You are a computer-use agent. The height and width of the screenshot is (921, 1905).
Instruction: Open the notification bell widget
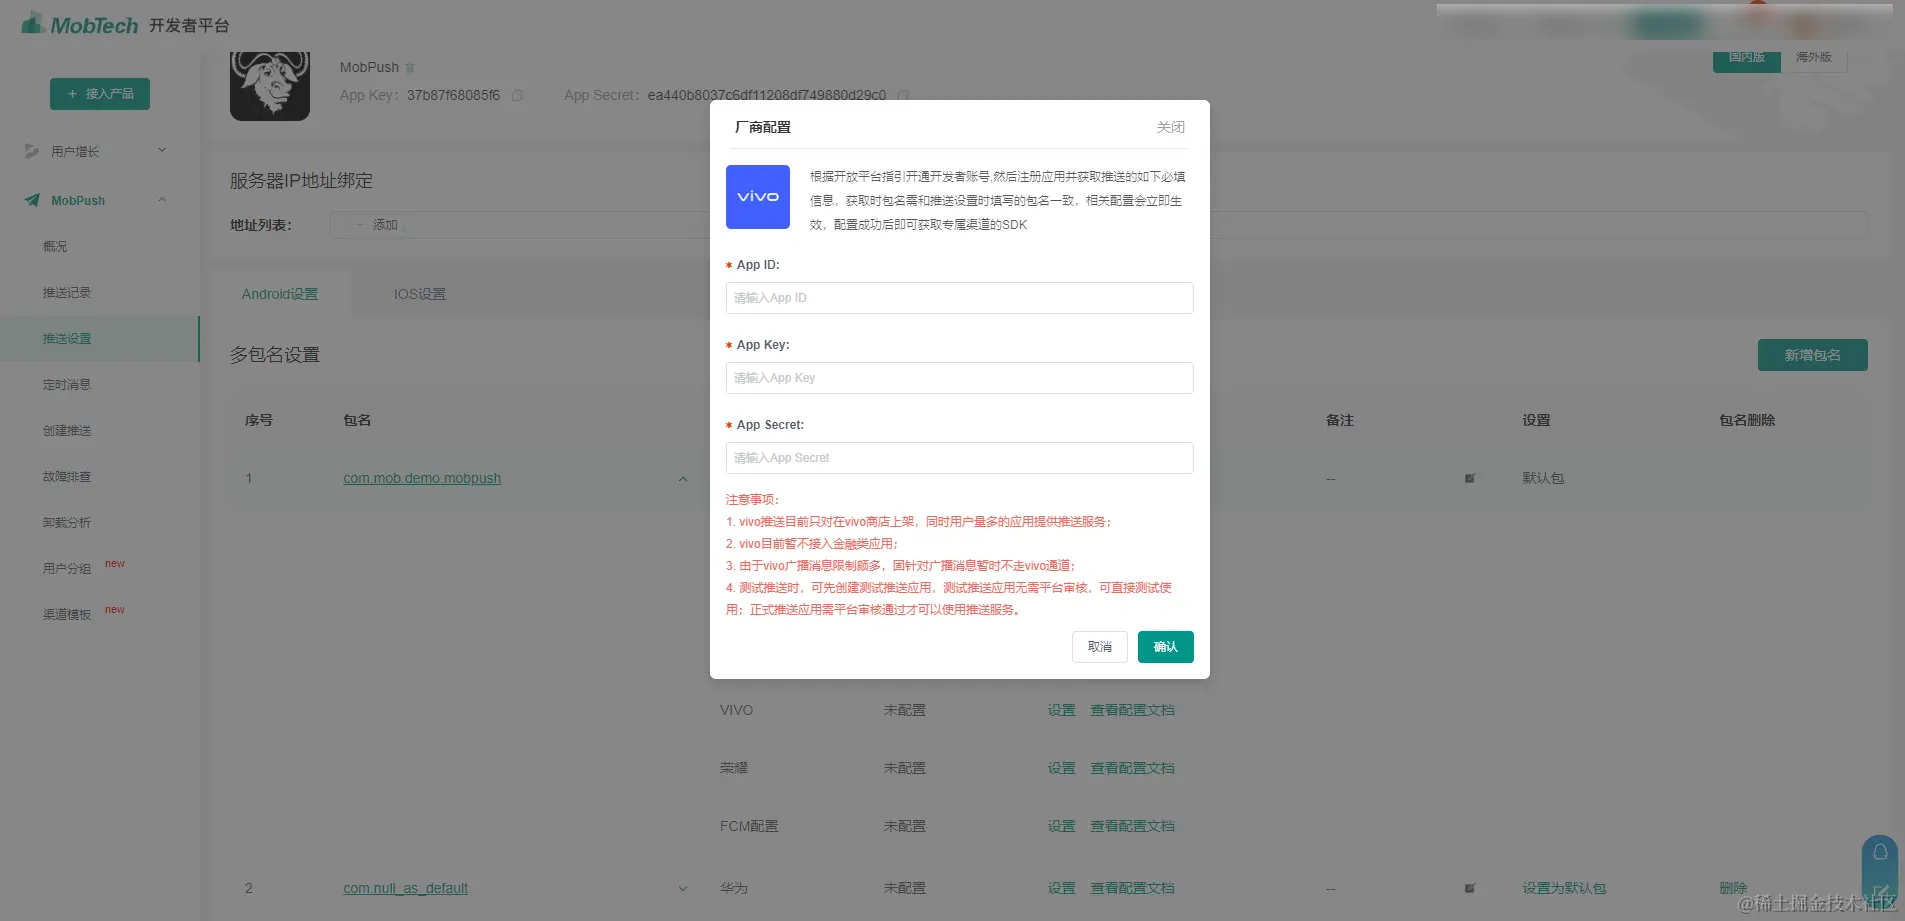(1880, 853)
